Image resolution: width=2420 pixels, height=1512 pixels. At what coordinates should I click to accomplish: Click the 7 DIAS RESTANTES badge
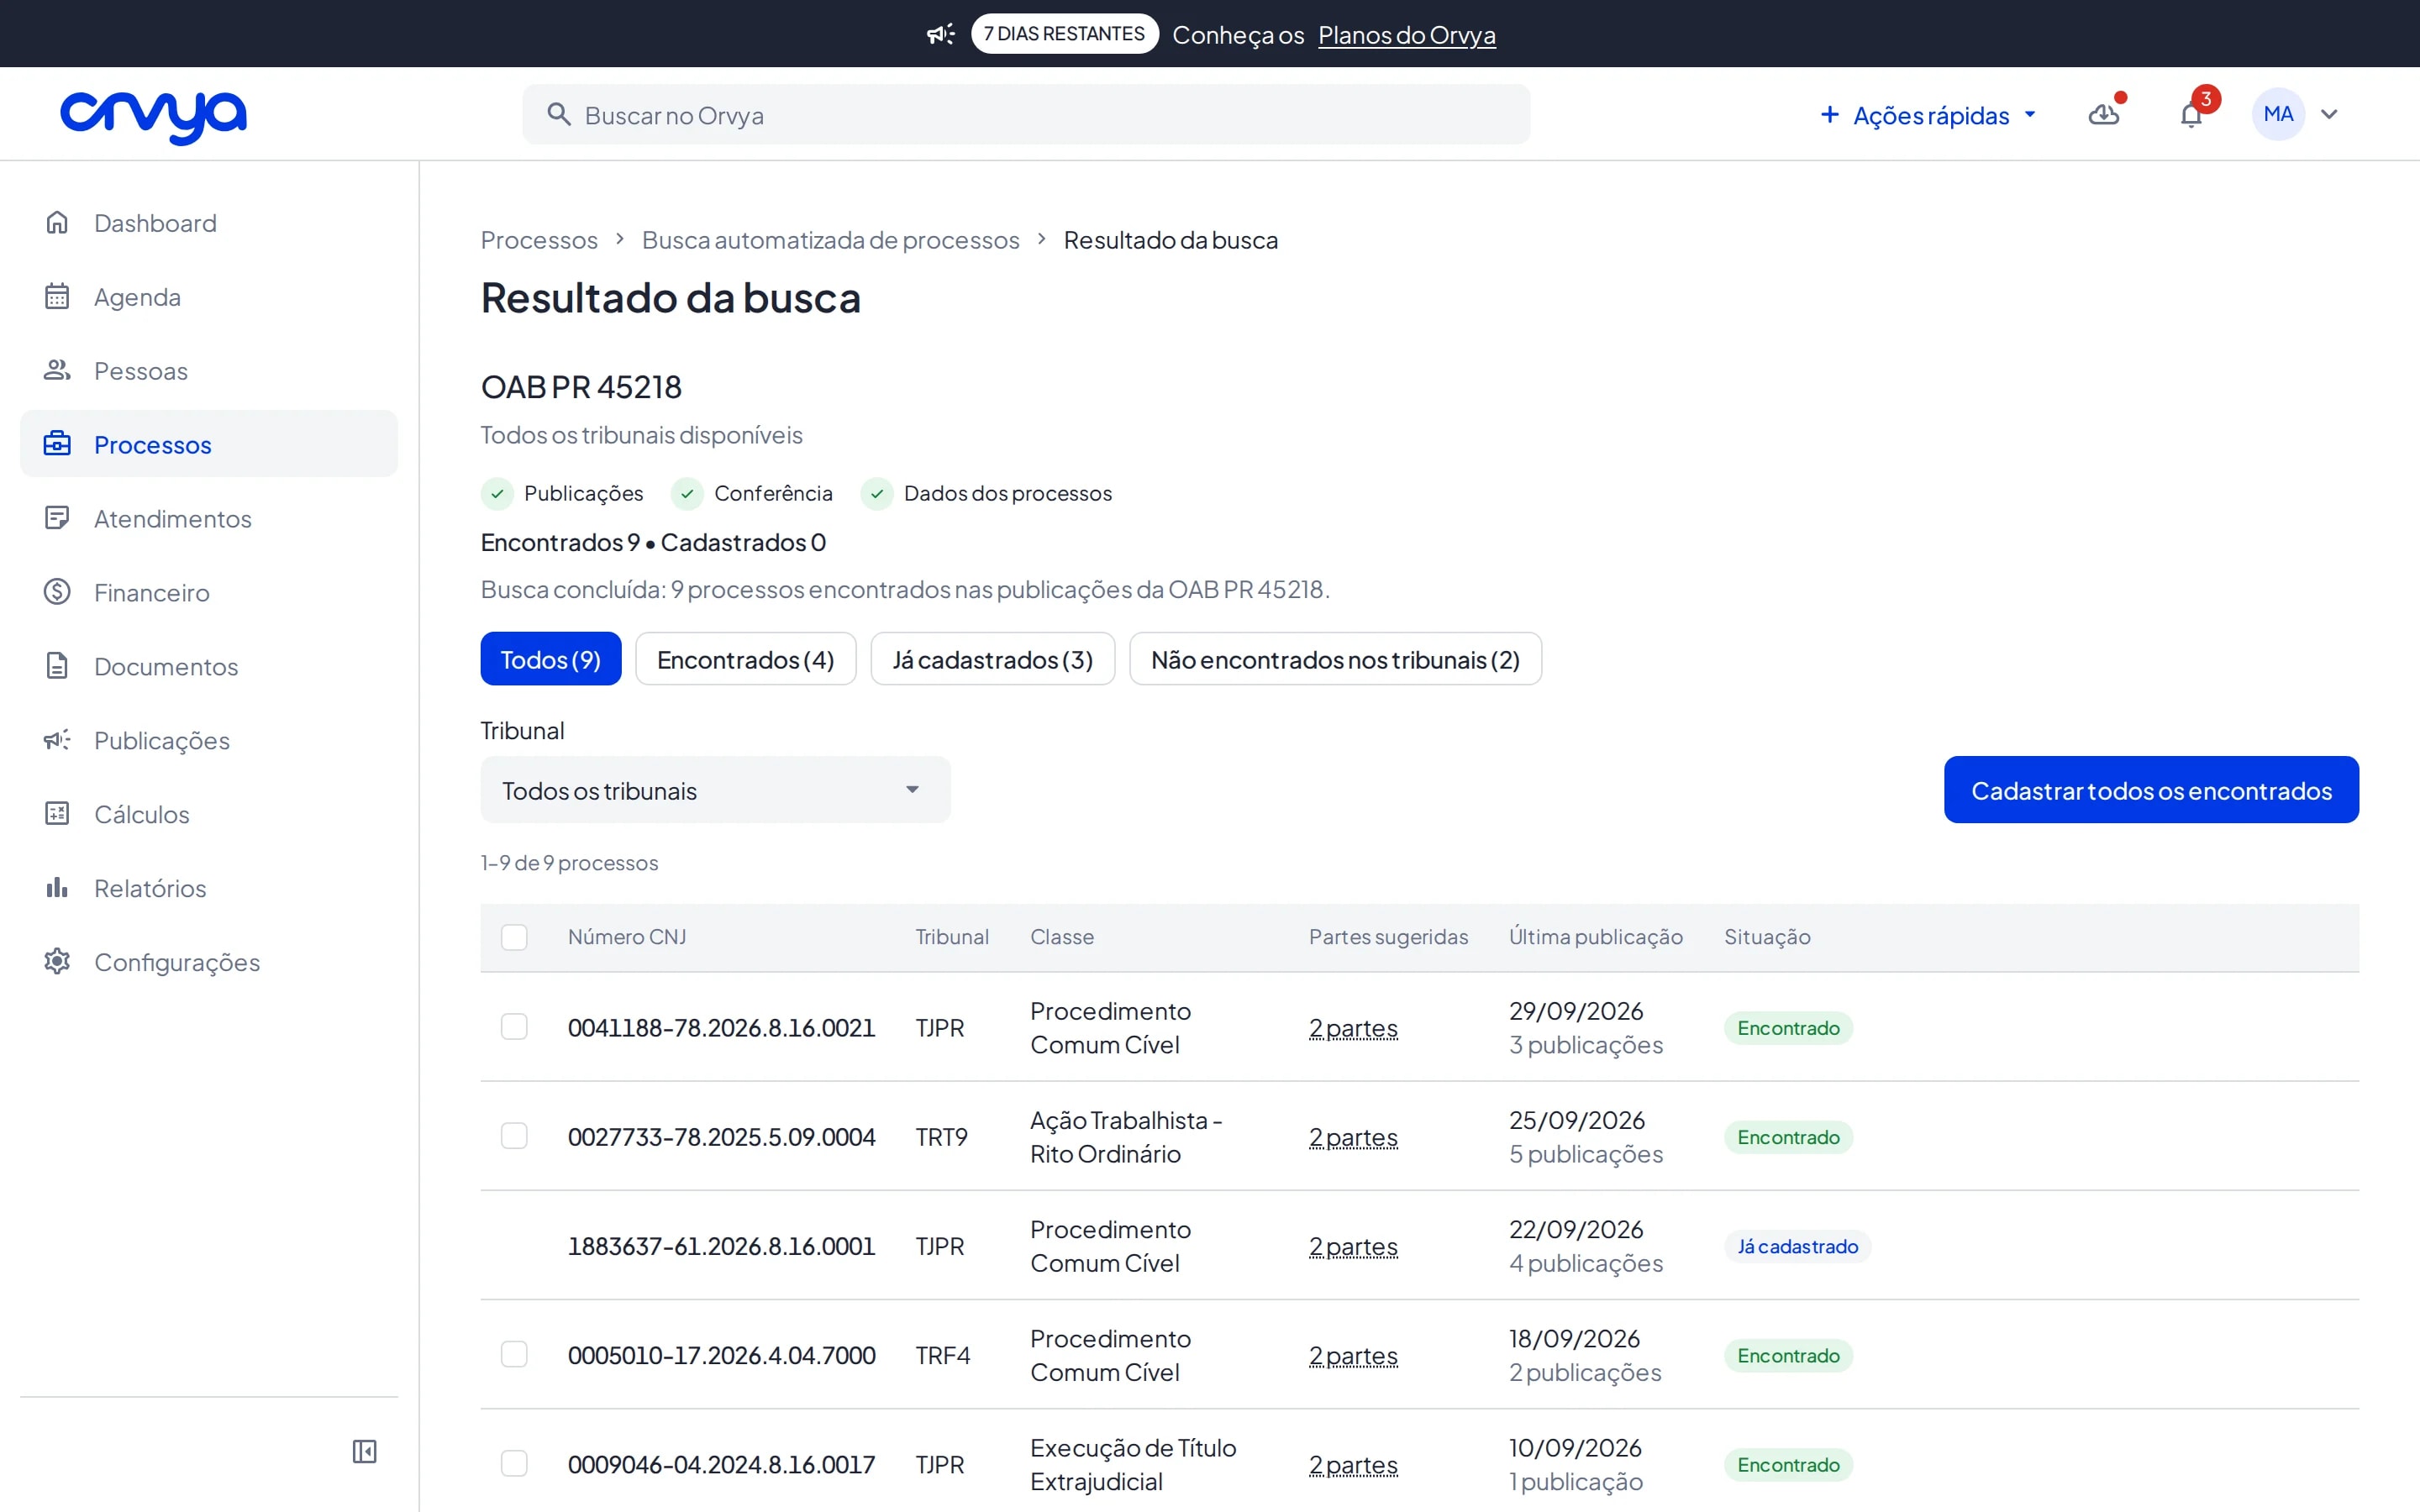pos(1064,34)
